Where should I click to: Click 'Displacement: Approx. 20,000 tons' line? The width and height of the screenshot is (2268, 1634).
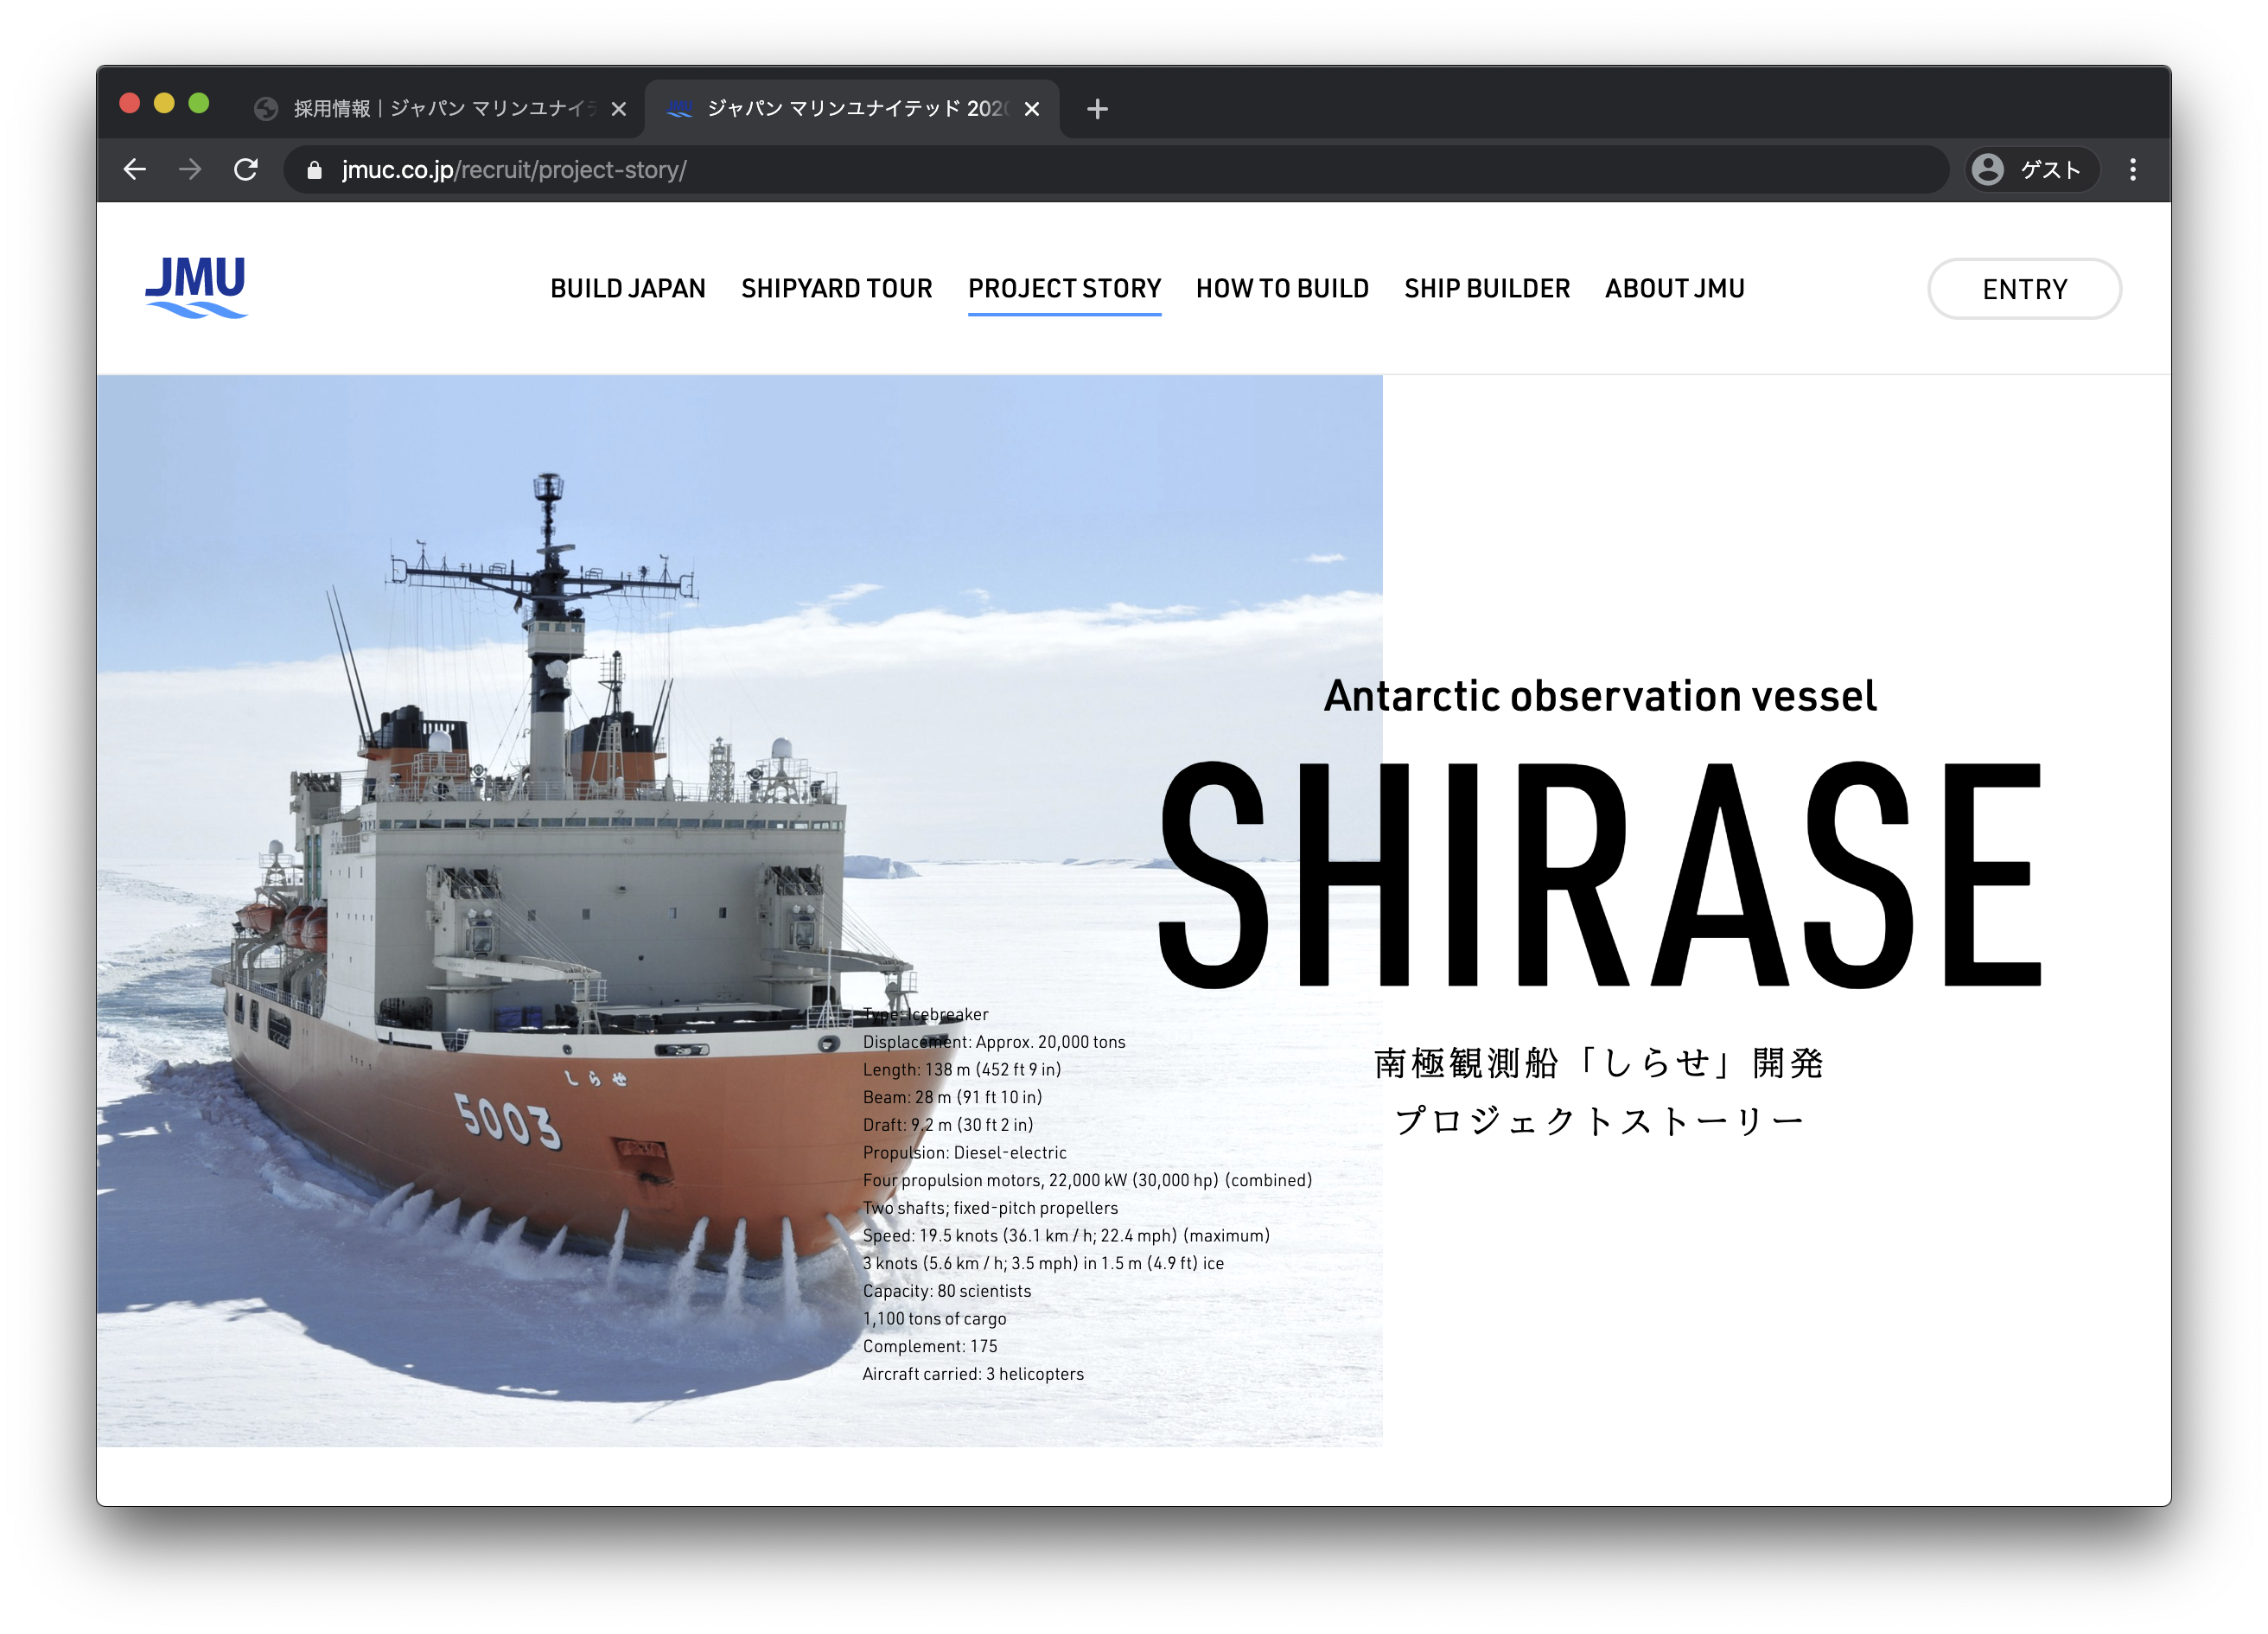click(994, 1042)
